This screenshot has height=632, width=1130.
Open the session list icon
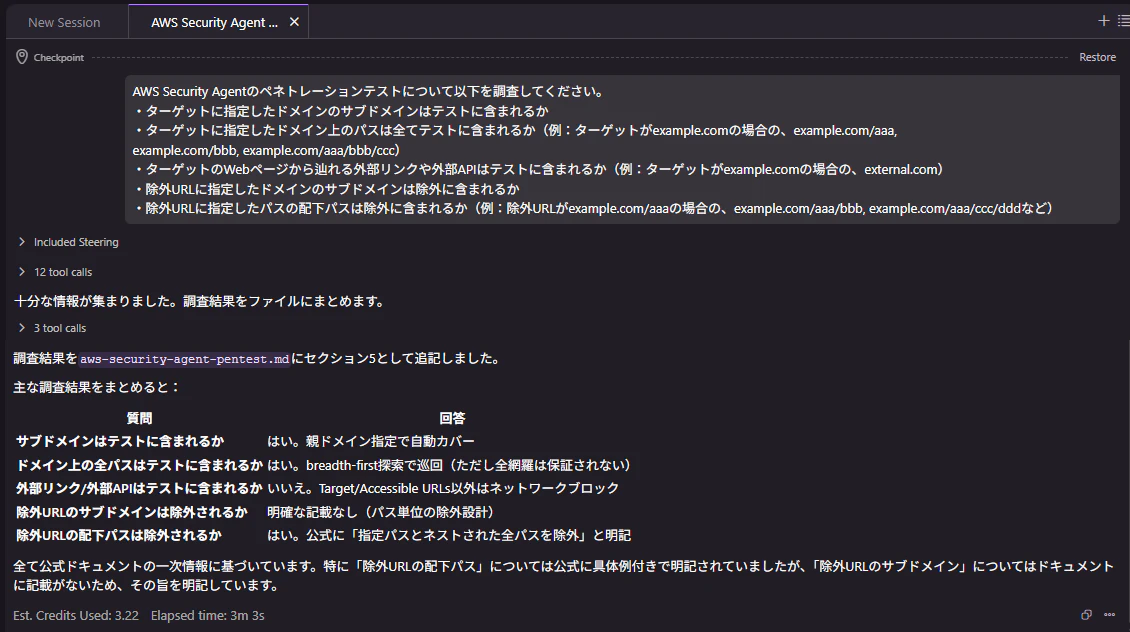(1123, 21)
